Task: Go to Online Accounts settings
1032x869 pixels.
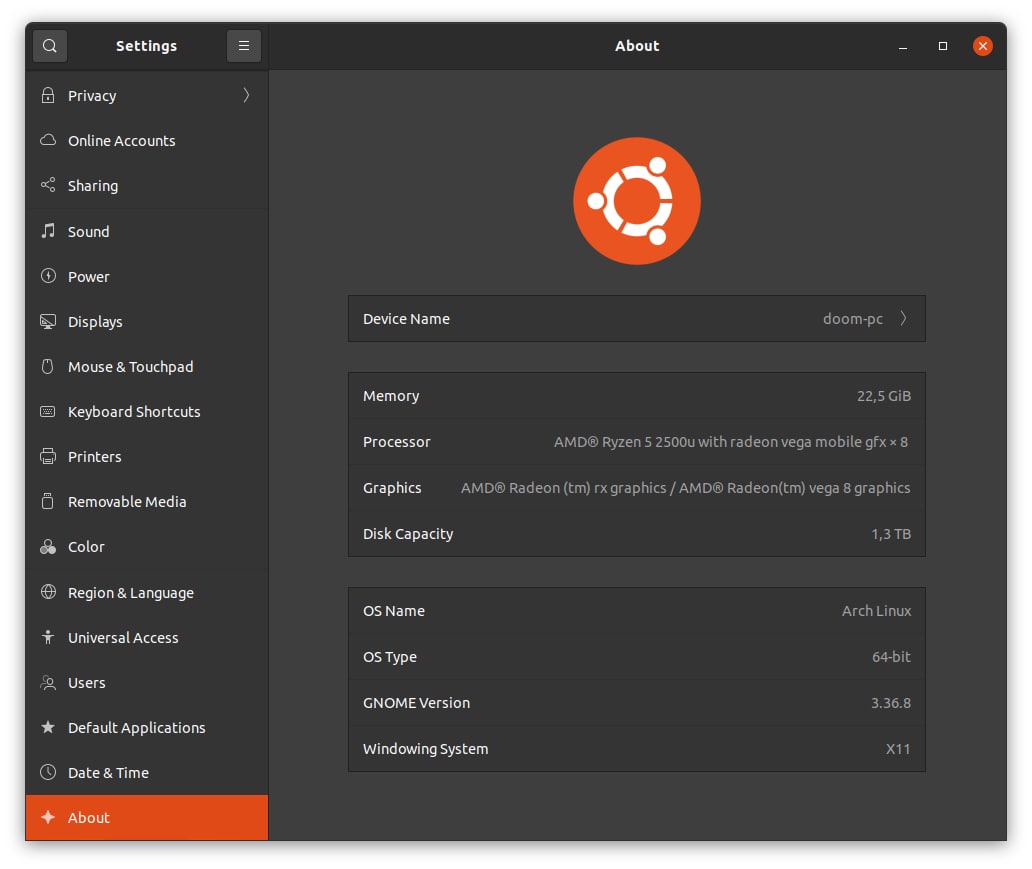Action: pyautogui.click(x=147, y=141)
